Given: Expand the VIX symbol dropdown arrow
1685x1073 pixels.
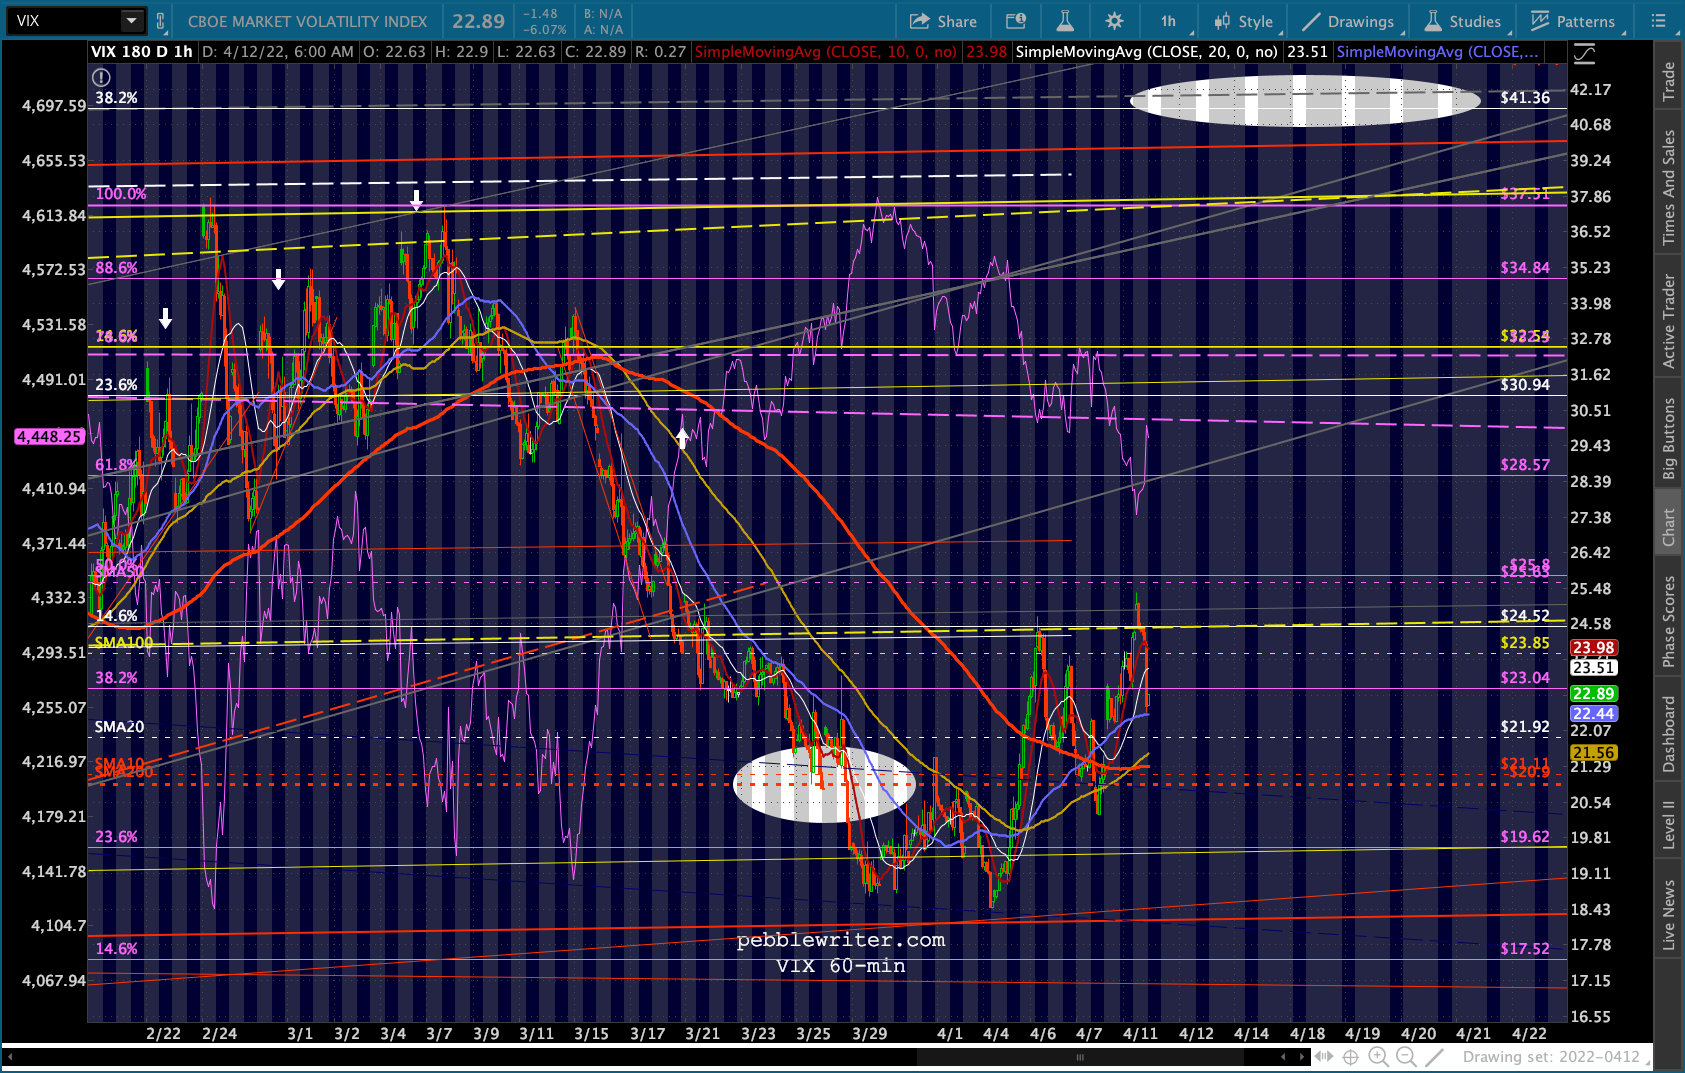Looking at the screenshot, I should (131, 20).
